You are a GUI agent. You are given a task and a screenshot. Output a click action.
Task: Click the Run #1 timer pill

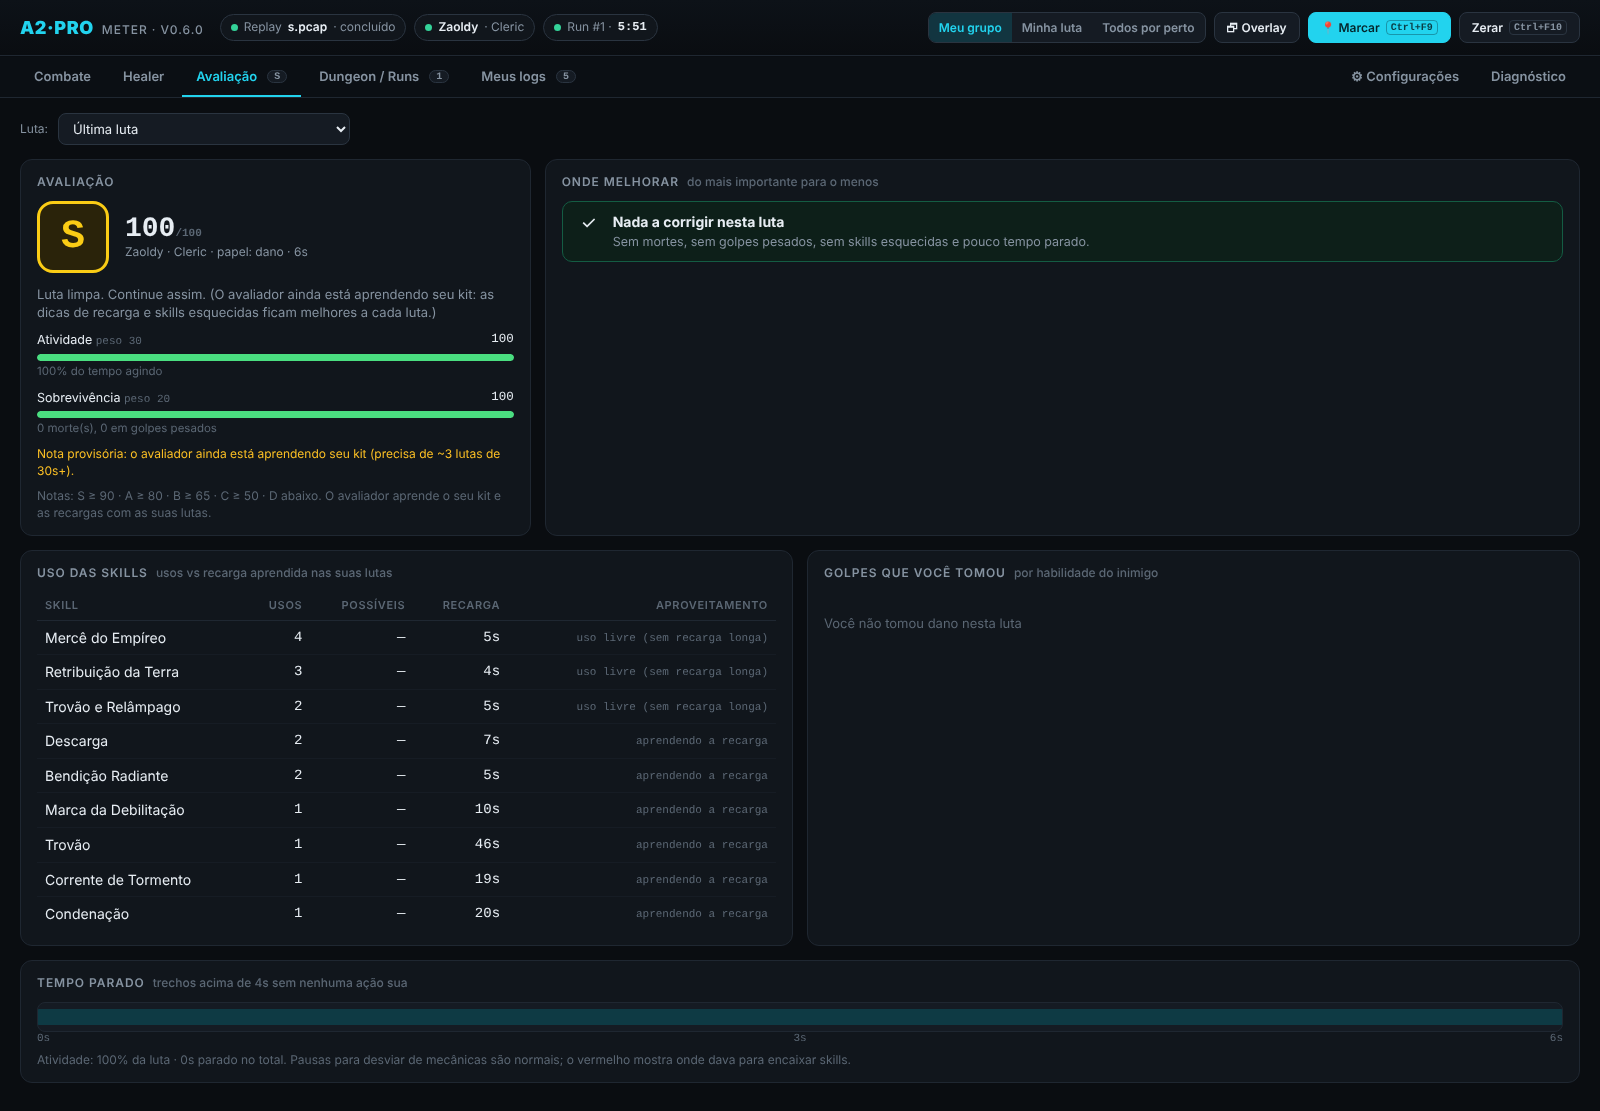click(x=600, y=27)
